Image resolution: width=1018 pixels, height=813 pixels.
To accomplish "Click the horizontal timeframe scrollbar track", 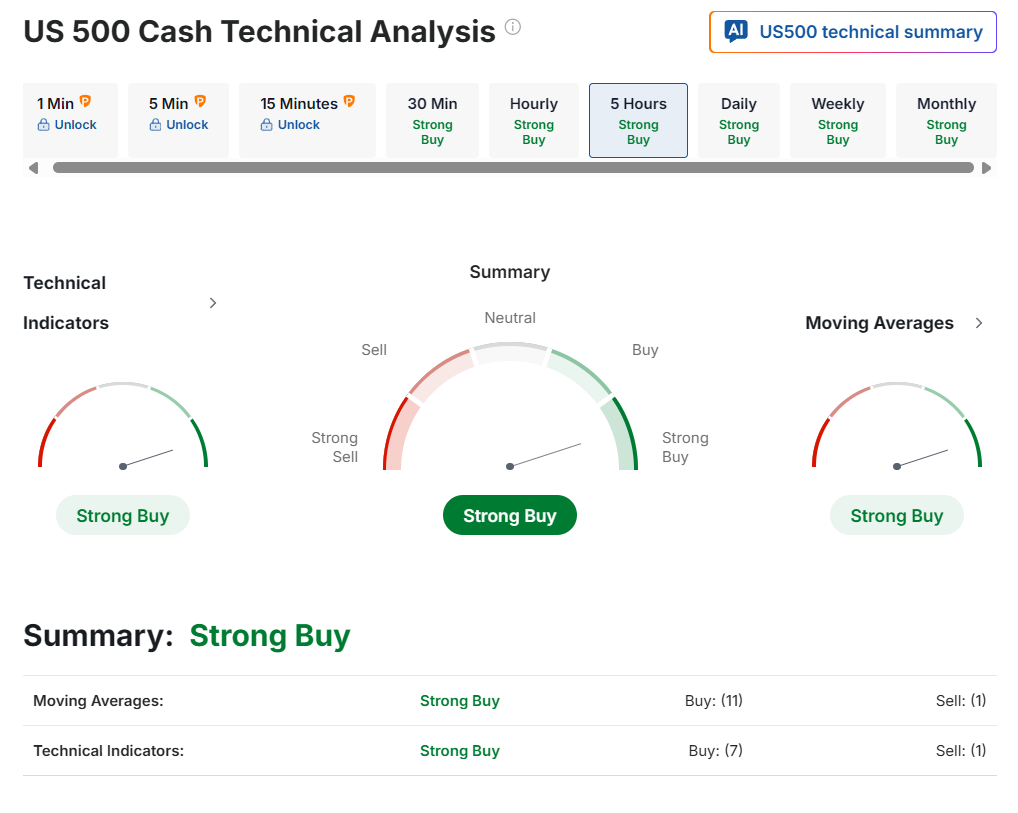I will [x=512, y=168].
